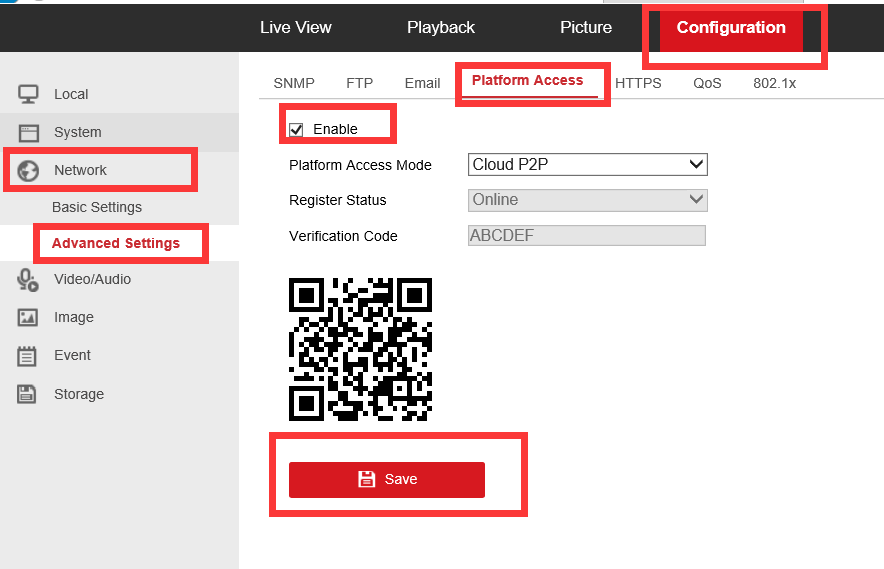The width and height of the screenshot is (884, 569).
Task: Click the Local monitor icon in sidebar
Action: click(x=28, y=94)
